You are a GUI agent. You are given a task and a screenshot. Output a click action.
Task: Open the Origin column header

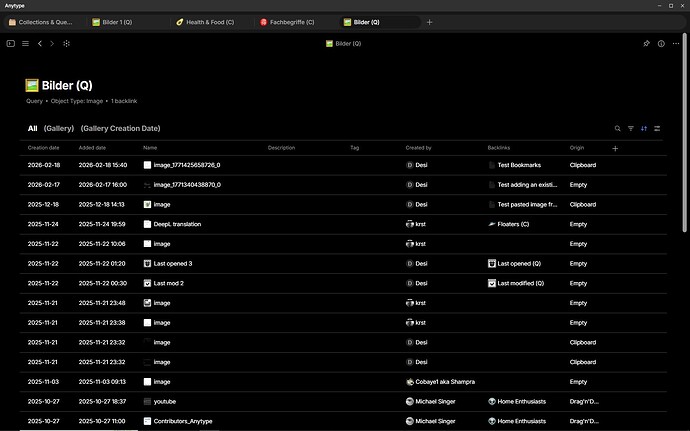(576, 148)
